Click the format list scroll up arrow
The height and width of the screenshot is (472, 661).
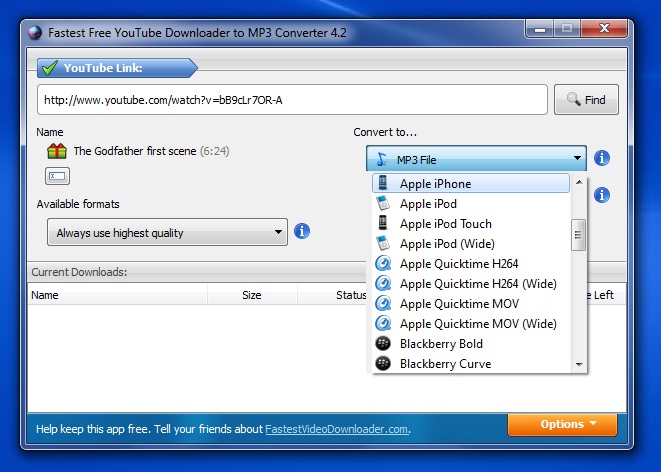(x=579, y=182)
